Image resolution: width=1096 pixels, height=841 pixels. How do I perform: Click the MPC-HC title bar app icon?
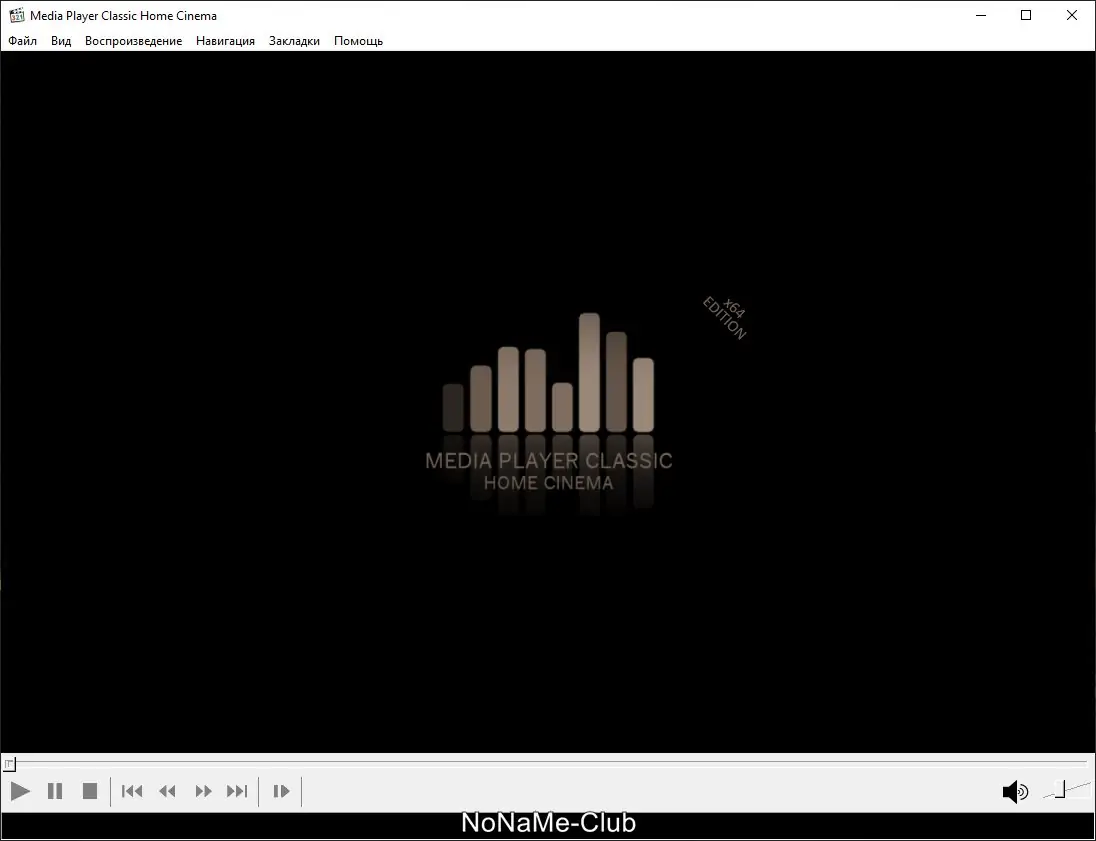(x=17, y=15)
